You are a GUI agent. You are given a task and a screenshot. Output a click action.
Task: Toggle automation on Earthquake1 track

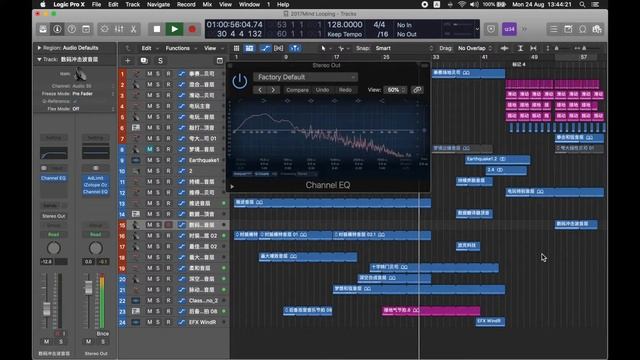pos(182,160)
